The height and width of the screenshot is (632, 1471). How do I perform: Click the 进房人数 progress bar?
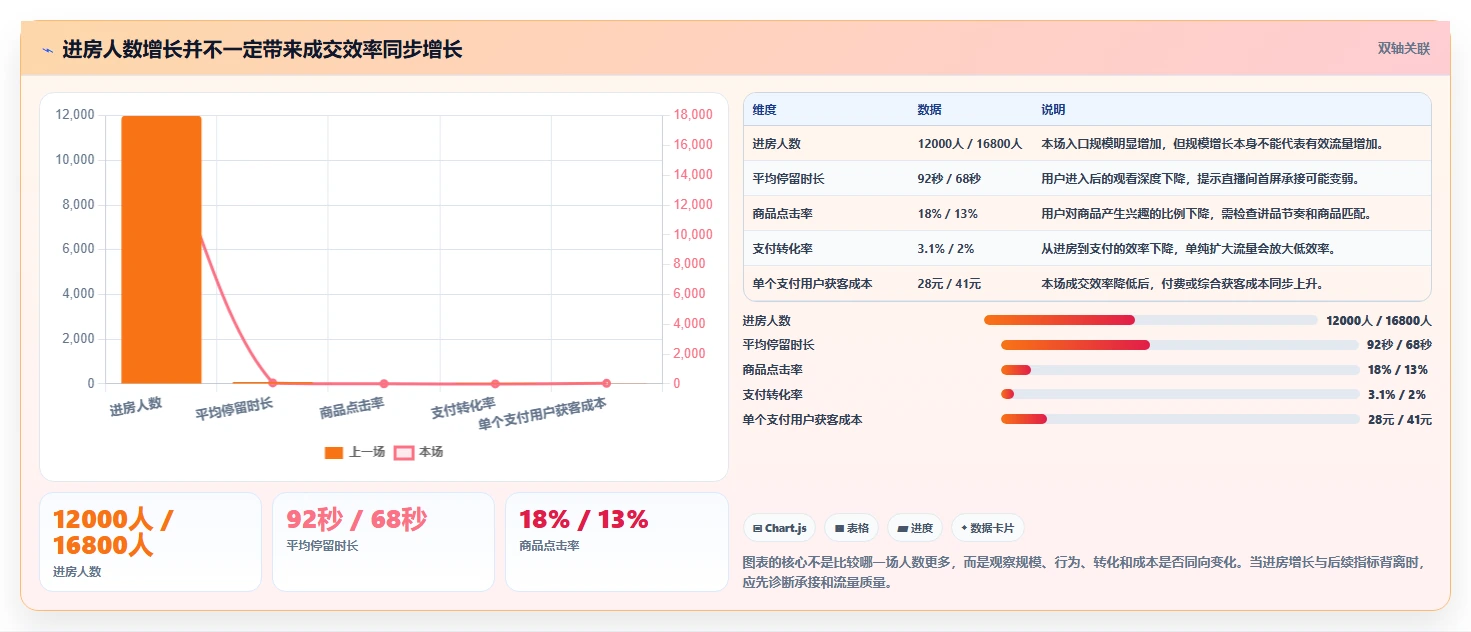pyautogui.click(x=1150, y=320)
